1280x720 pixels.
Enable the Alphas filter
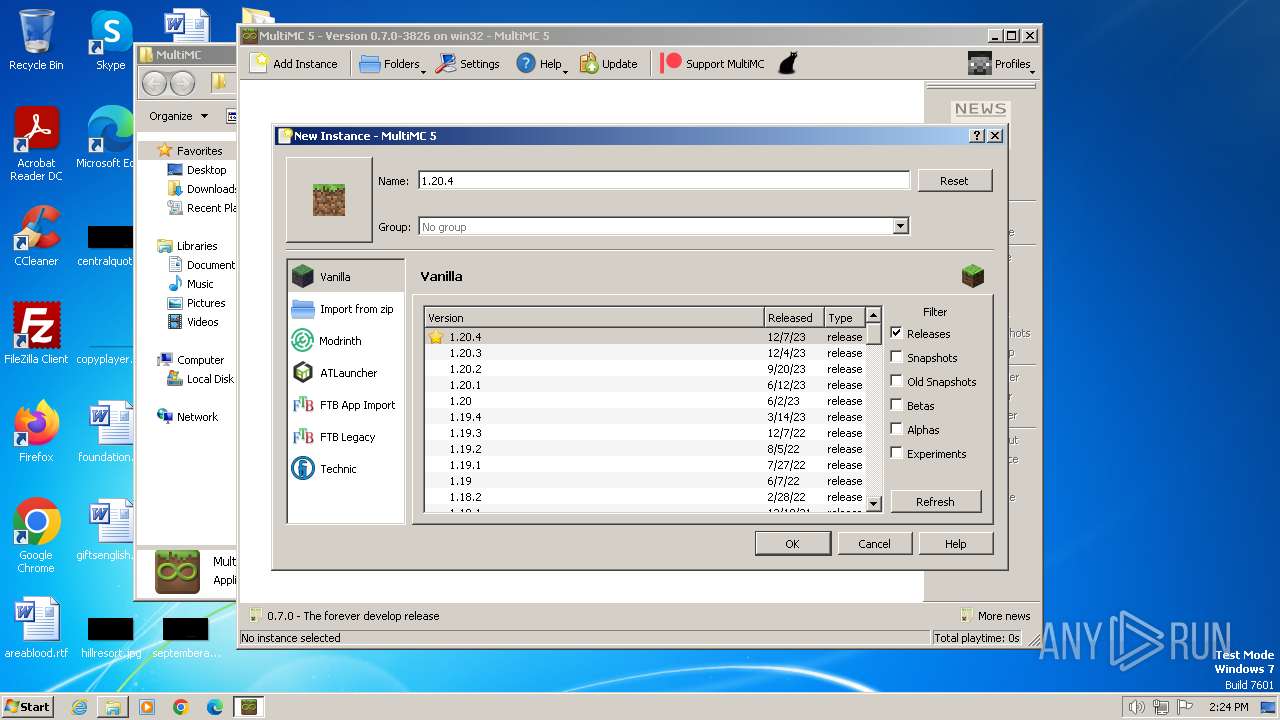click(x=897, y=429)
